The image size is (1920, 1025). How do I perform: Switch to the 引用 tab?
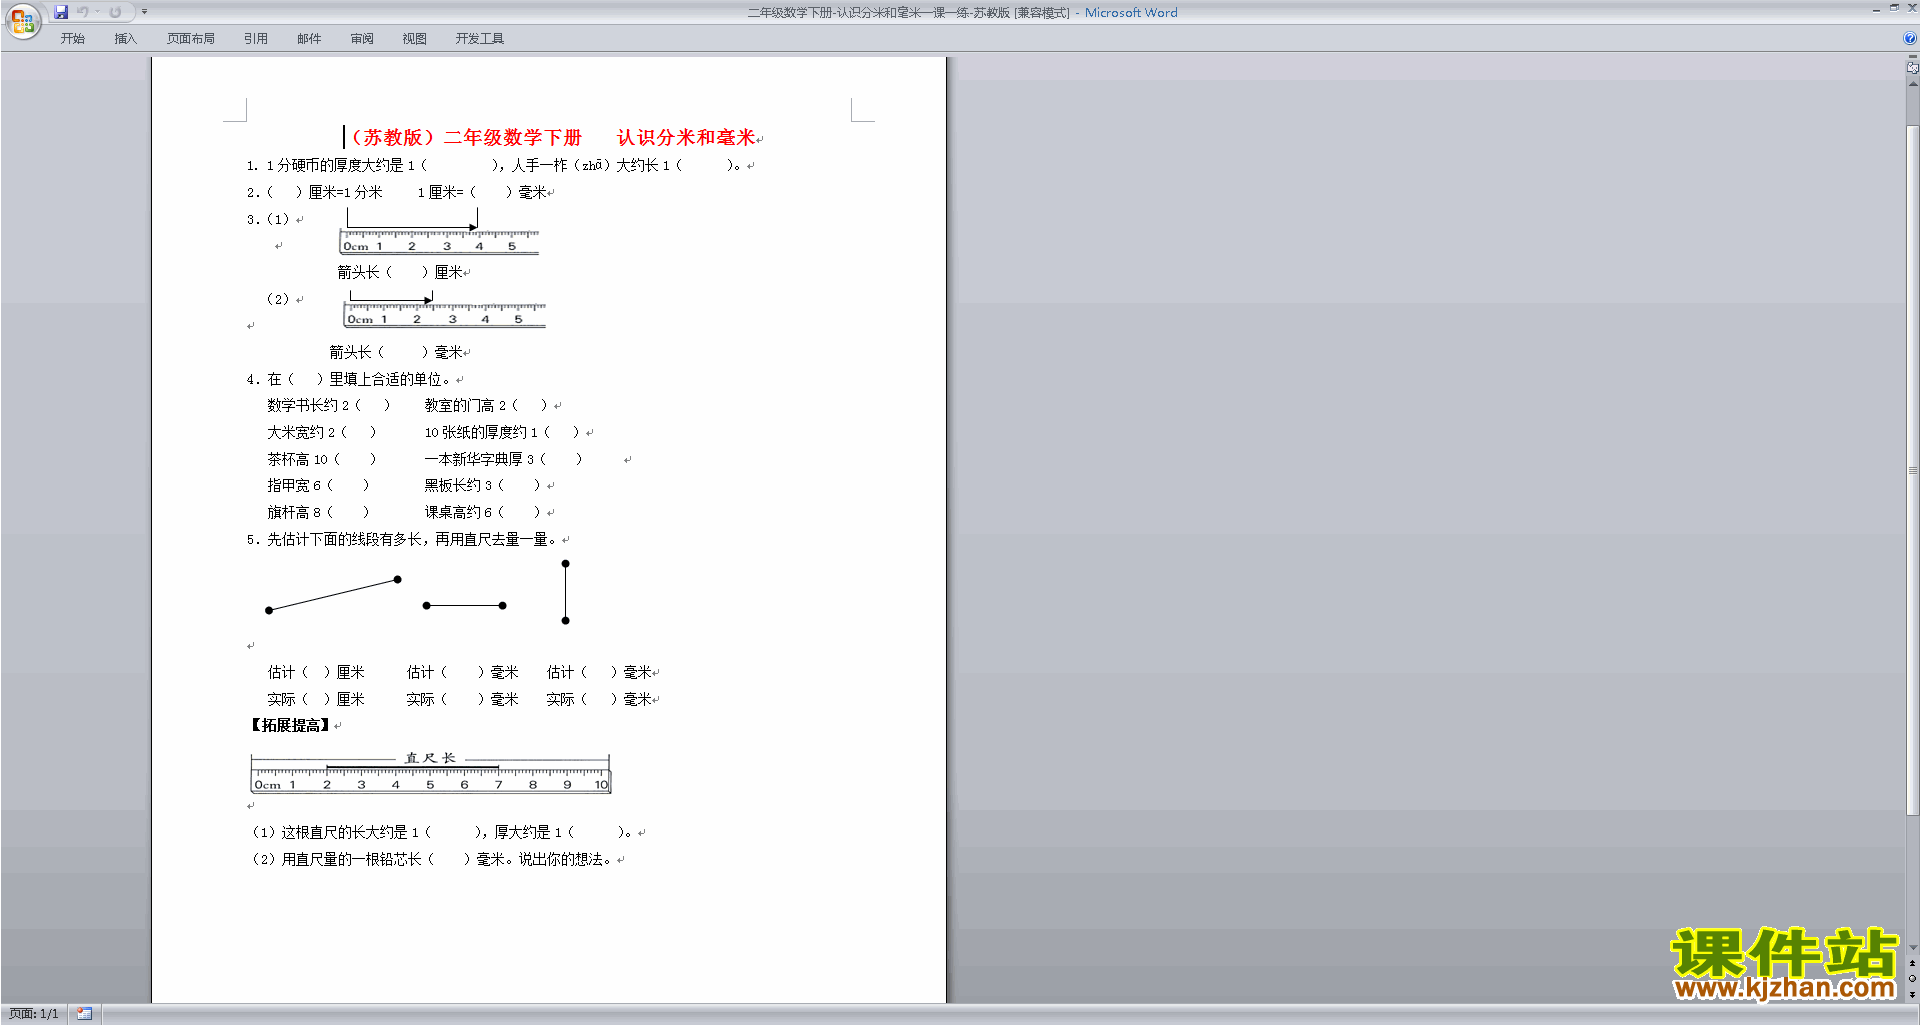(x=256, y=39)
